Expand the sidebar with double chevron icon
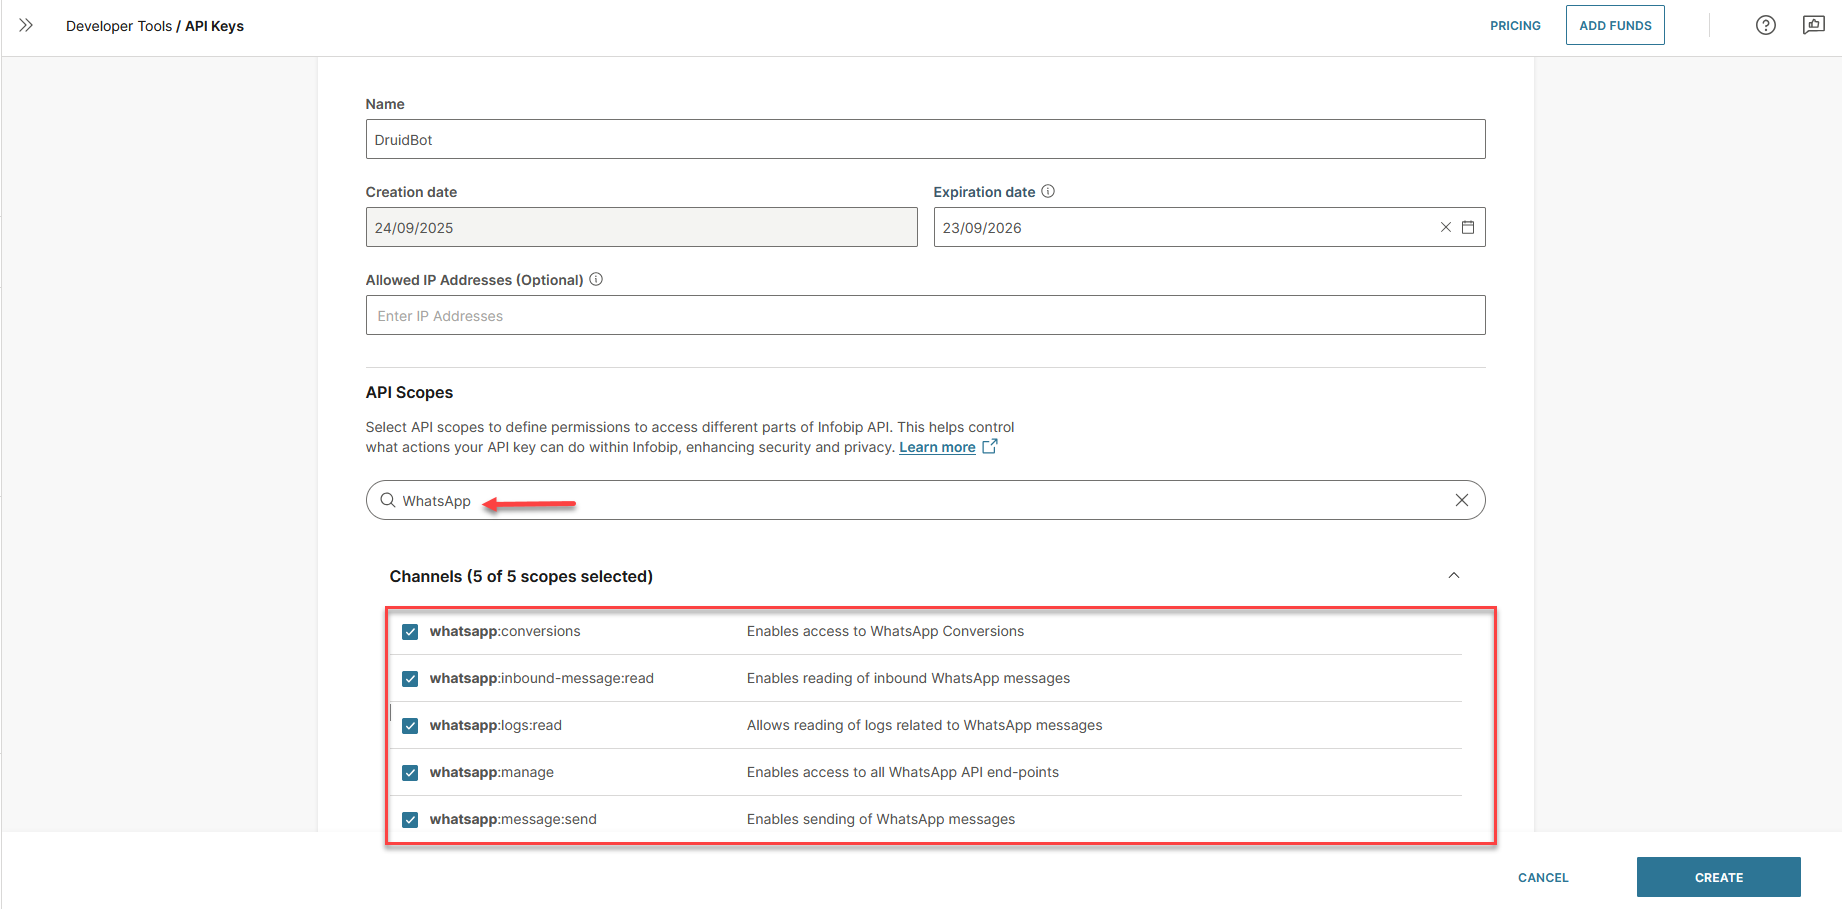 coord(26,25)
